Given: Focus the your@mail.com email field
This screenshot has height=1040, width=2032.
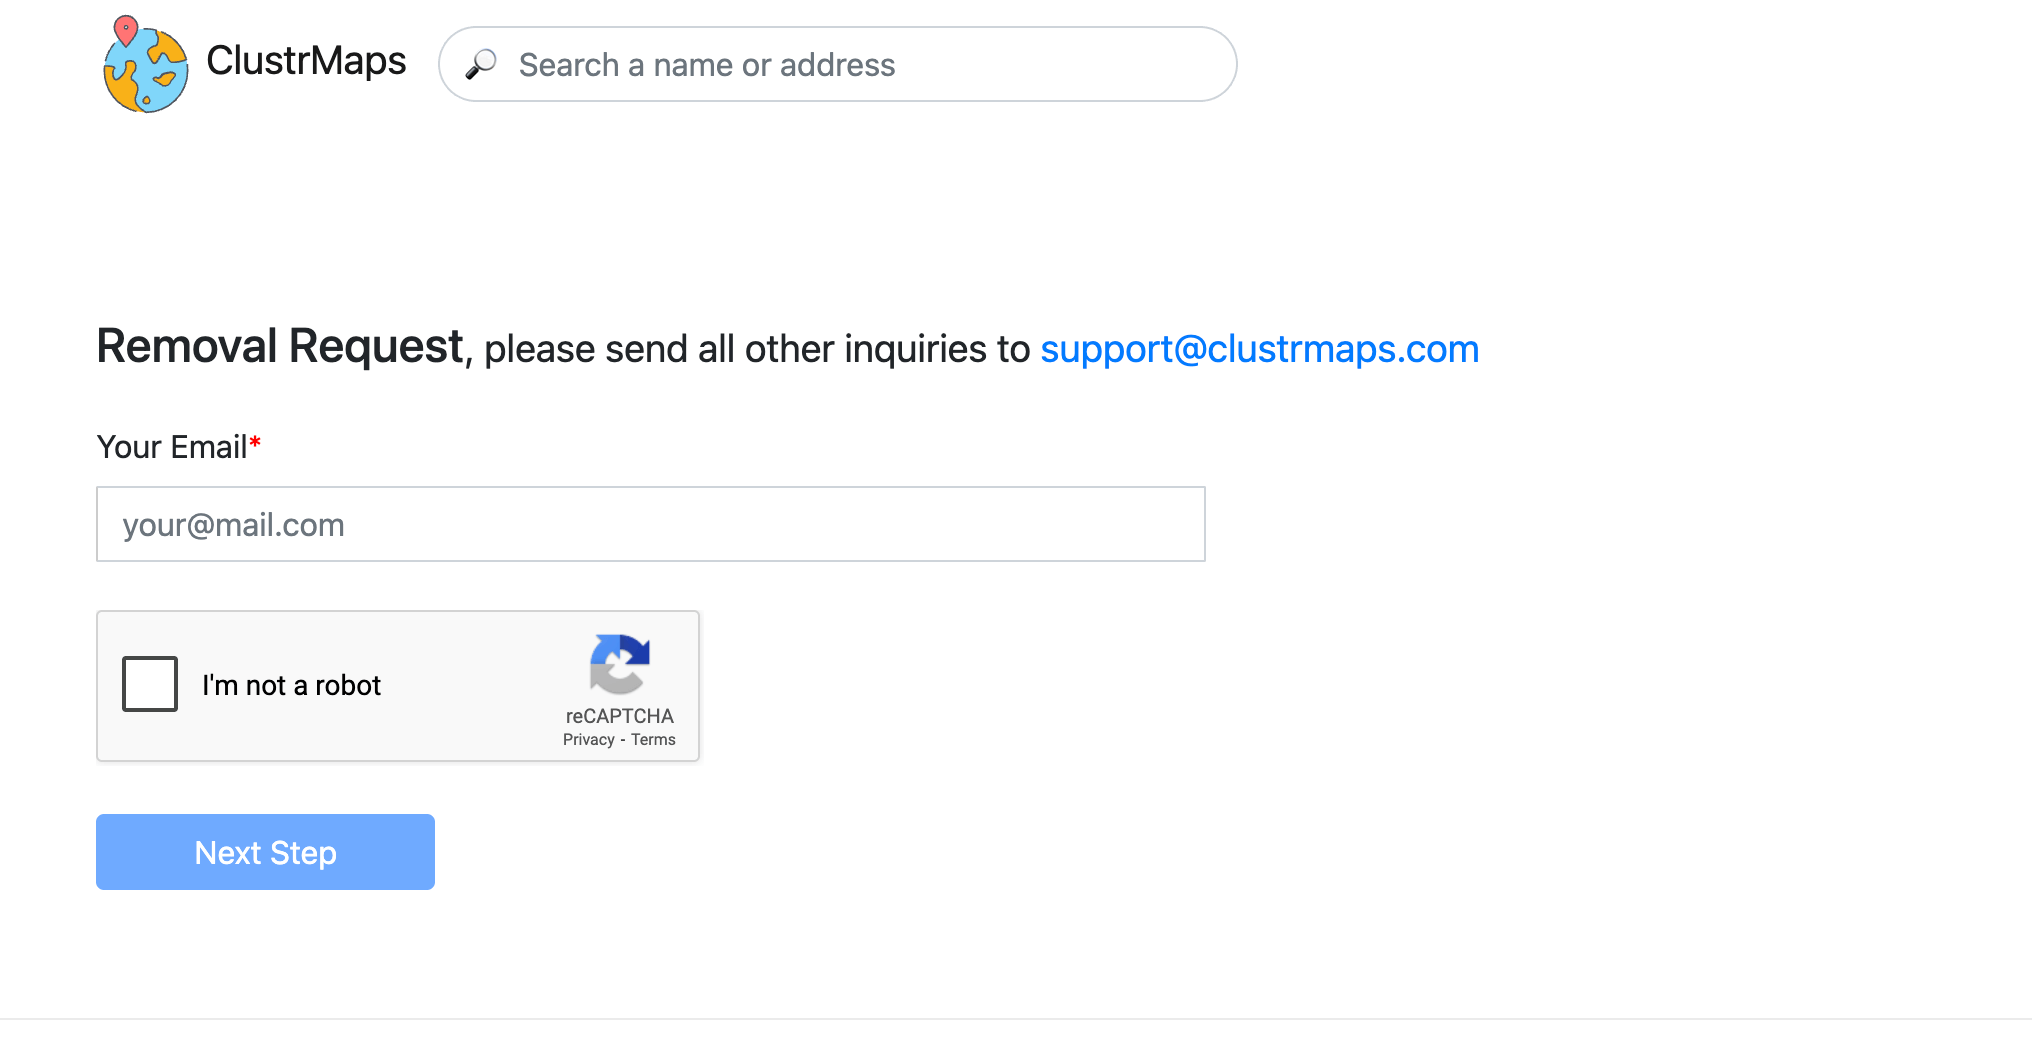Looking at the screenshot, I should tap(651, 524).
